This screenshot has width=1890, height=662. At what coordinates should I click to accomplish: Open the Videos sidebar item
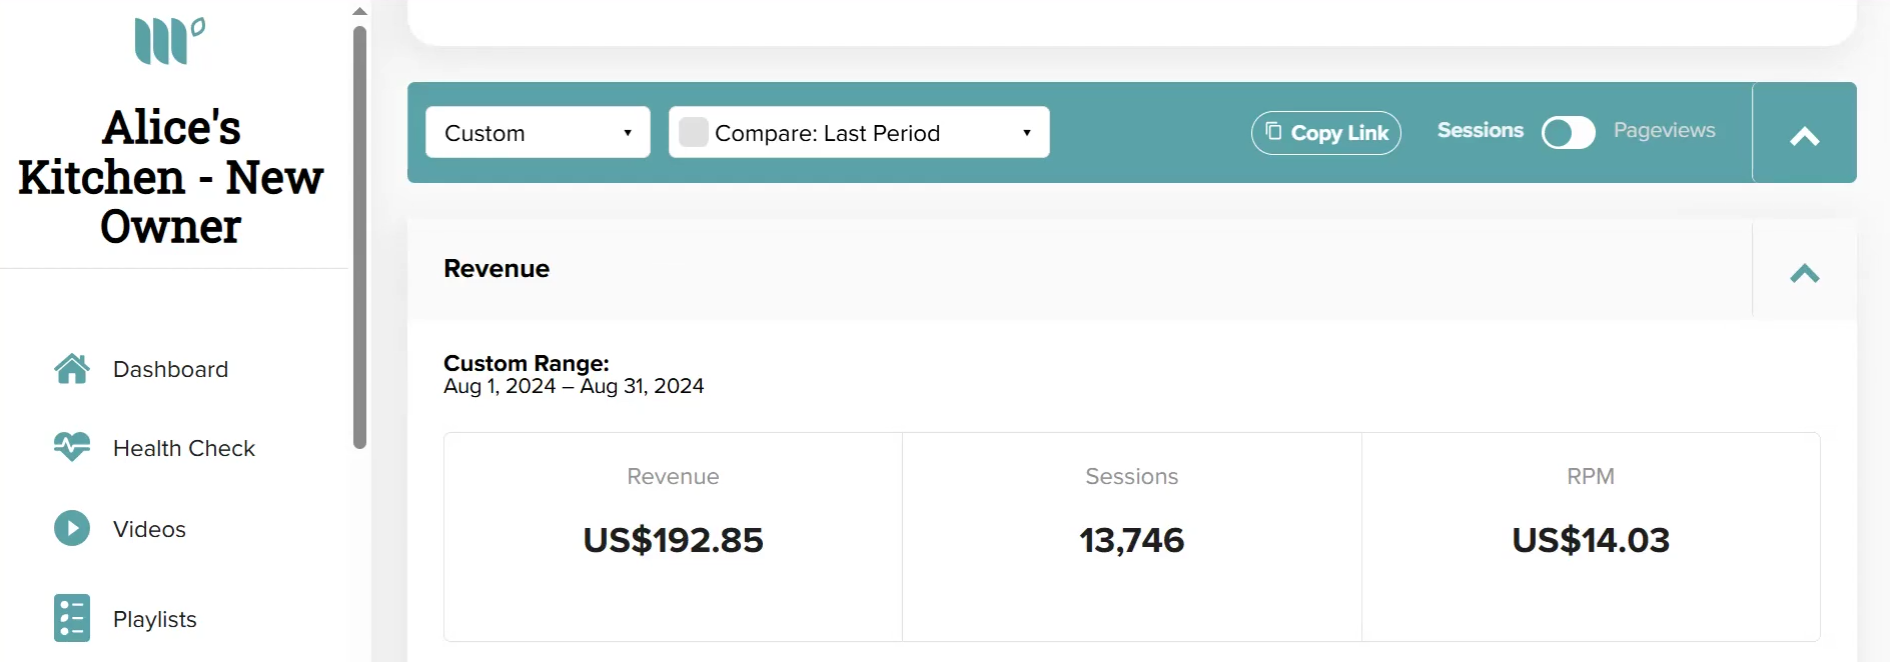point(149,529)
